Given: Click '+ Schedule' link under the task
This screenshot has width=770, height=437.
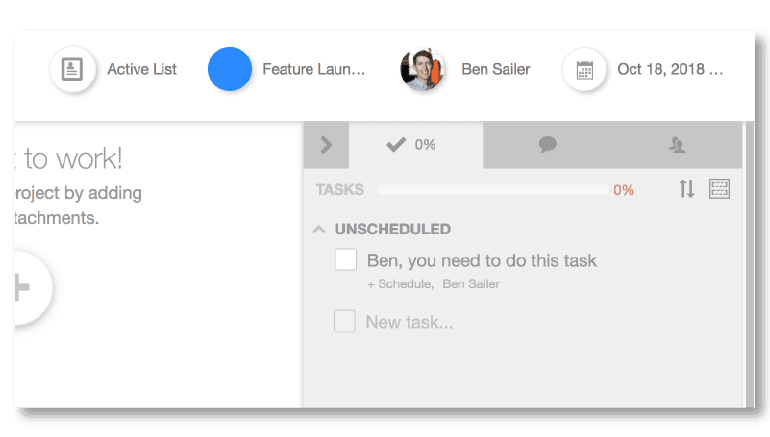Looking at the screenshot, I should pos(399,284).
